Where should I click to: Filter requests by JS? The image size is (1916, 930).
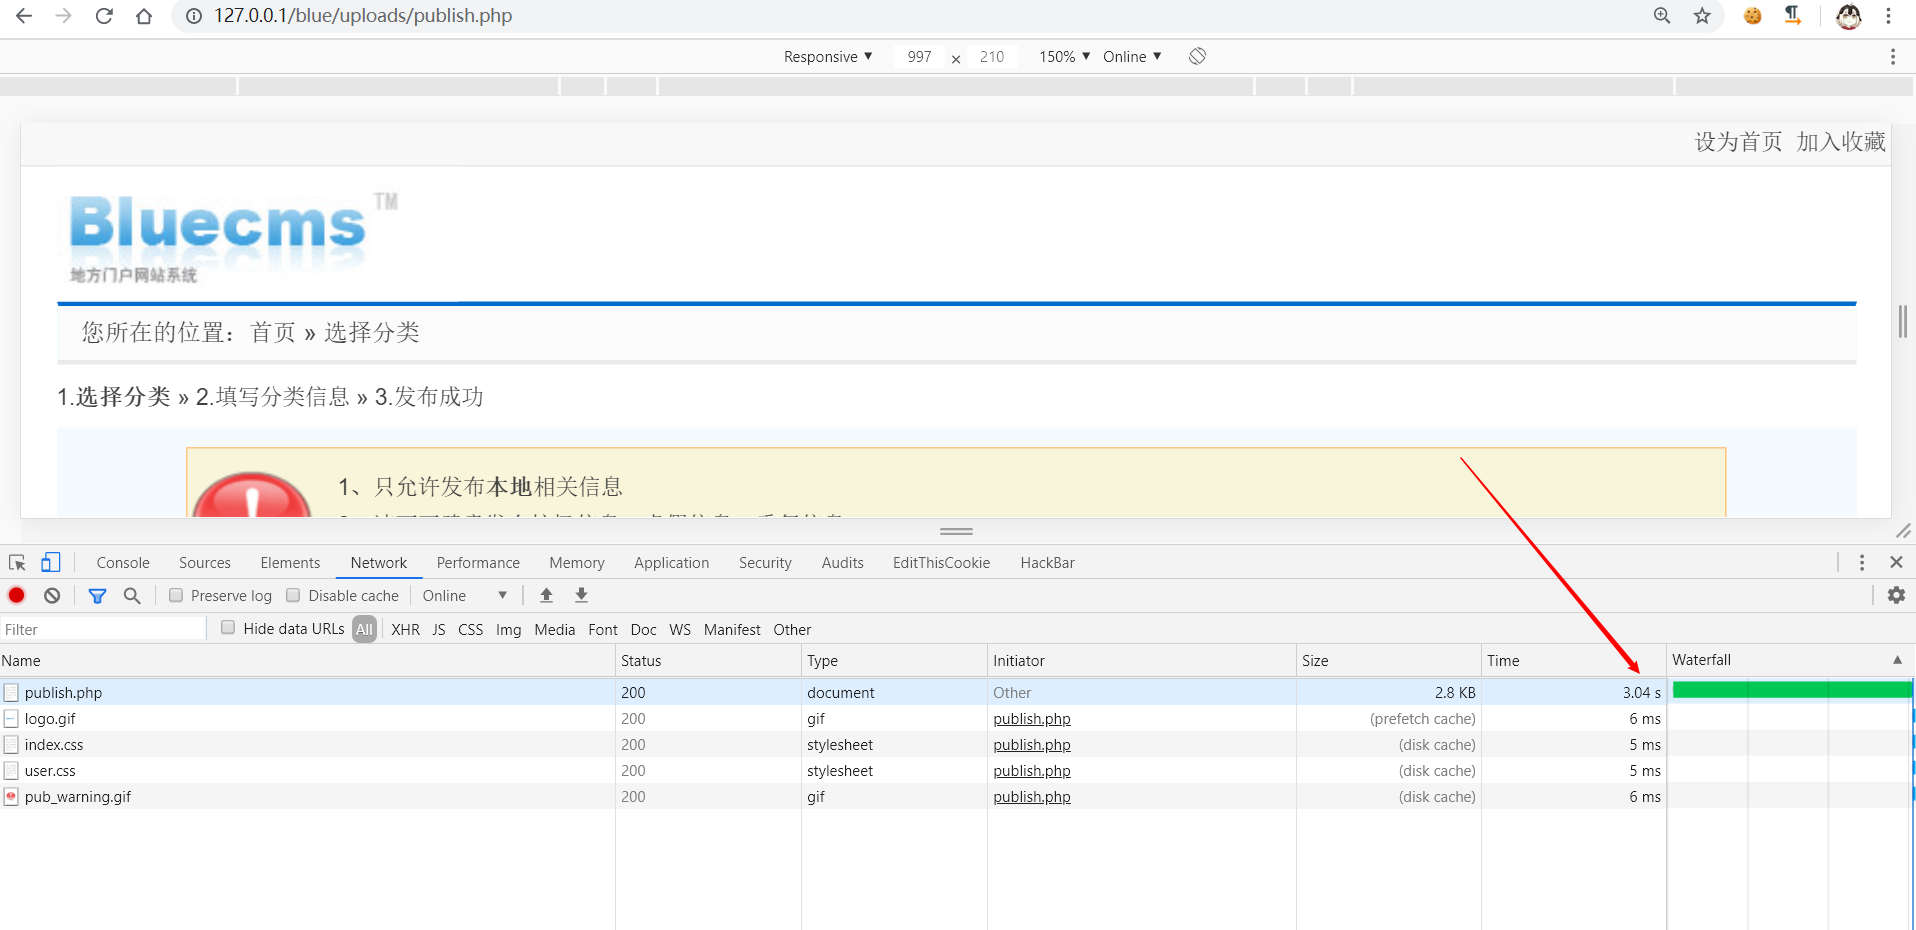tap(439, 630)
